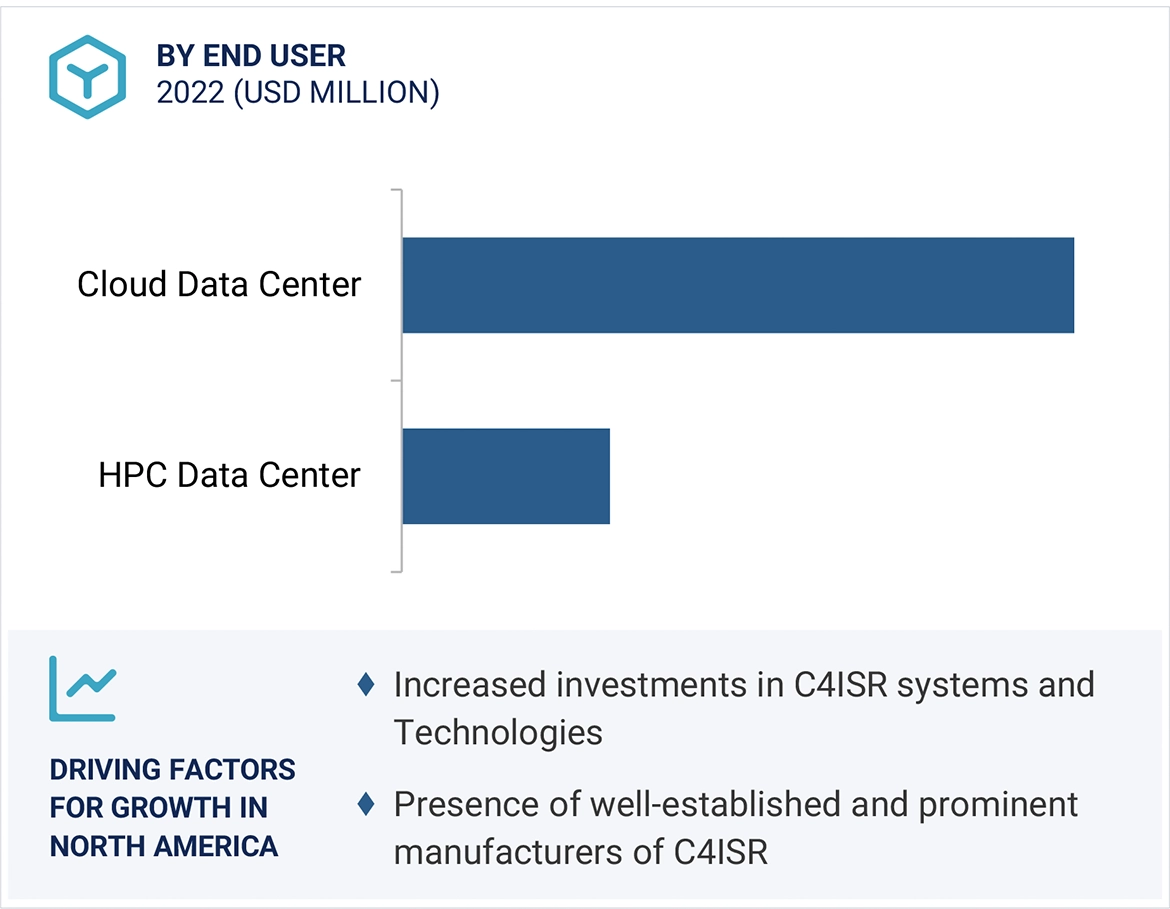Click the line chart growth icon
The height and width of the screenshot is (909, 1170).
(83, 688)
